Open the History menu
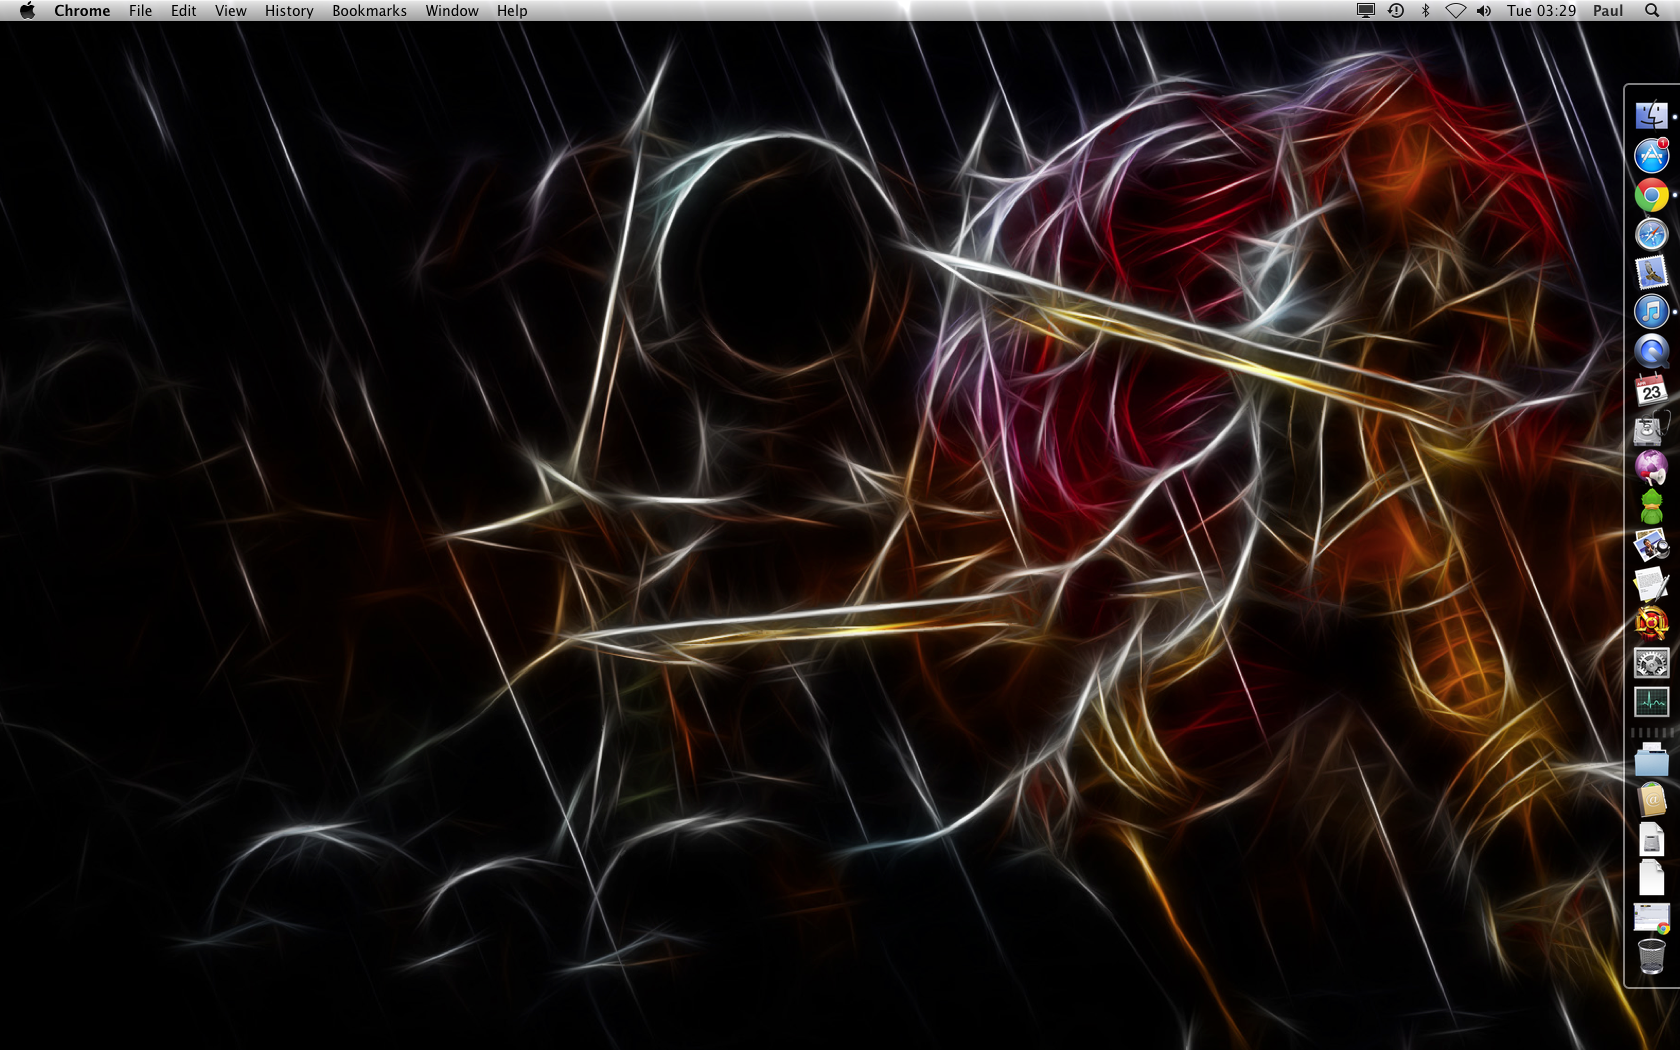This screenshot has width=1680, height=1050. click(289, 10)
